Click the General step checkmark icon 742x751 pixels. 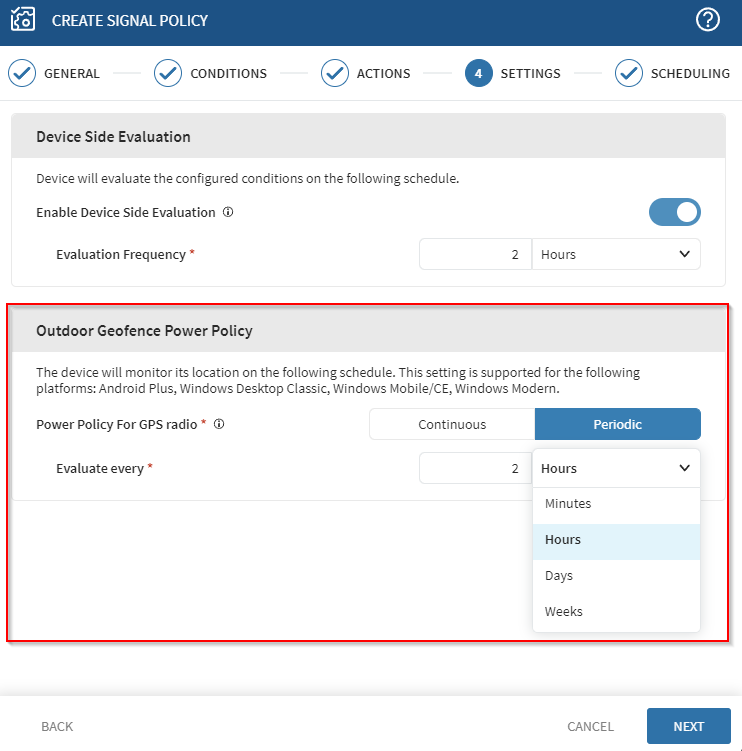(x=22, y=73)
